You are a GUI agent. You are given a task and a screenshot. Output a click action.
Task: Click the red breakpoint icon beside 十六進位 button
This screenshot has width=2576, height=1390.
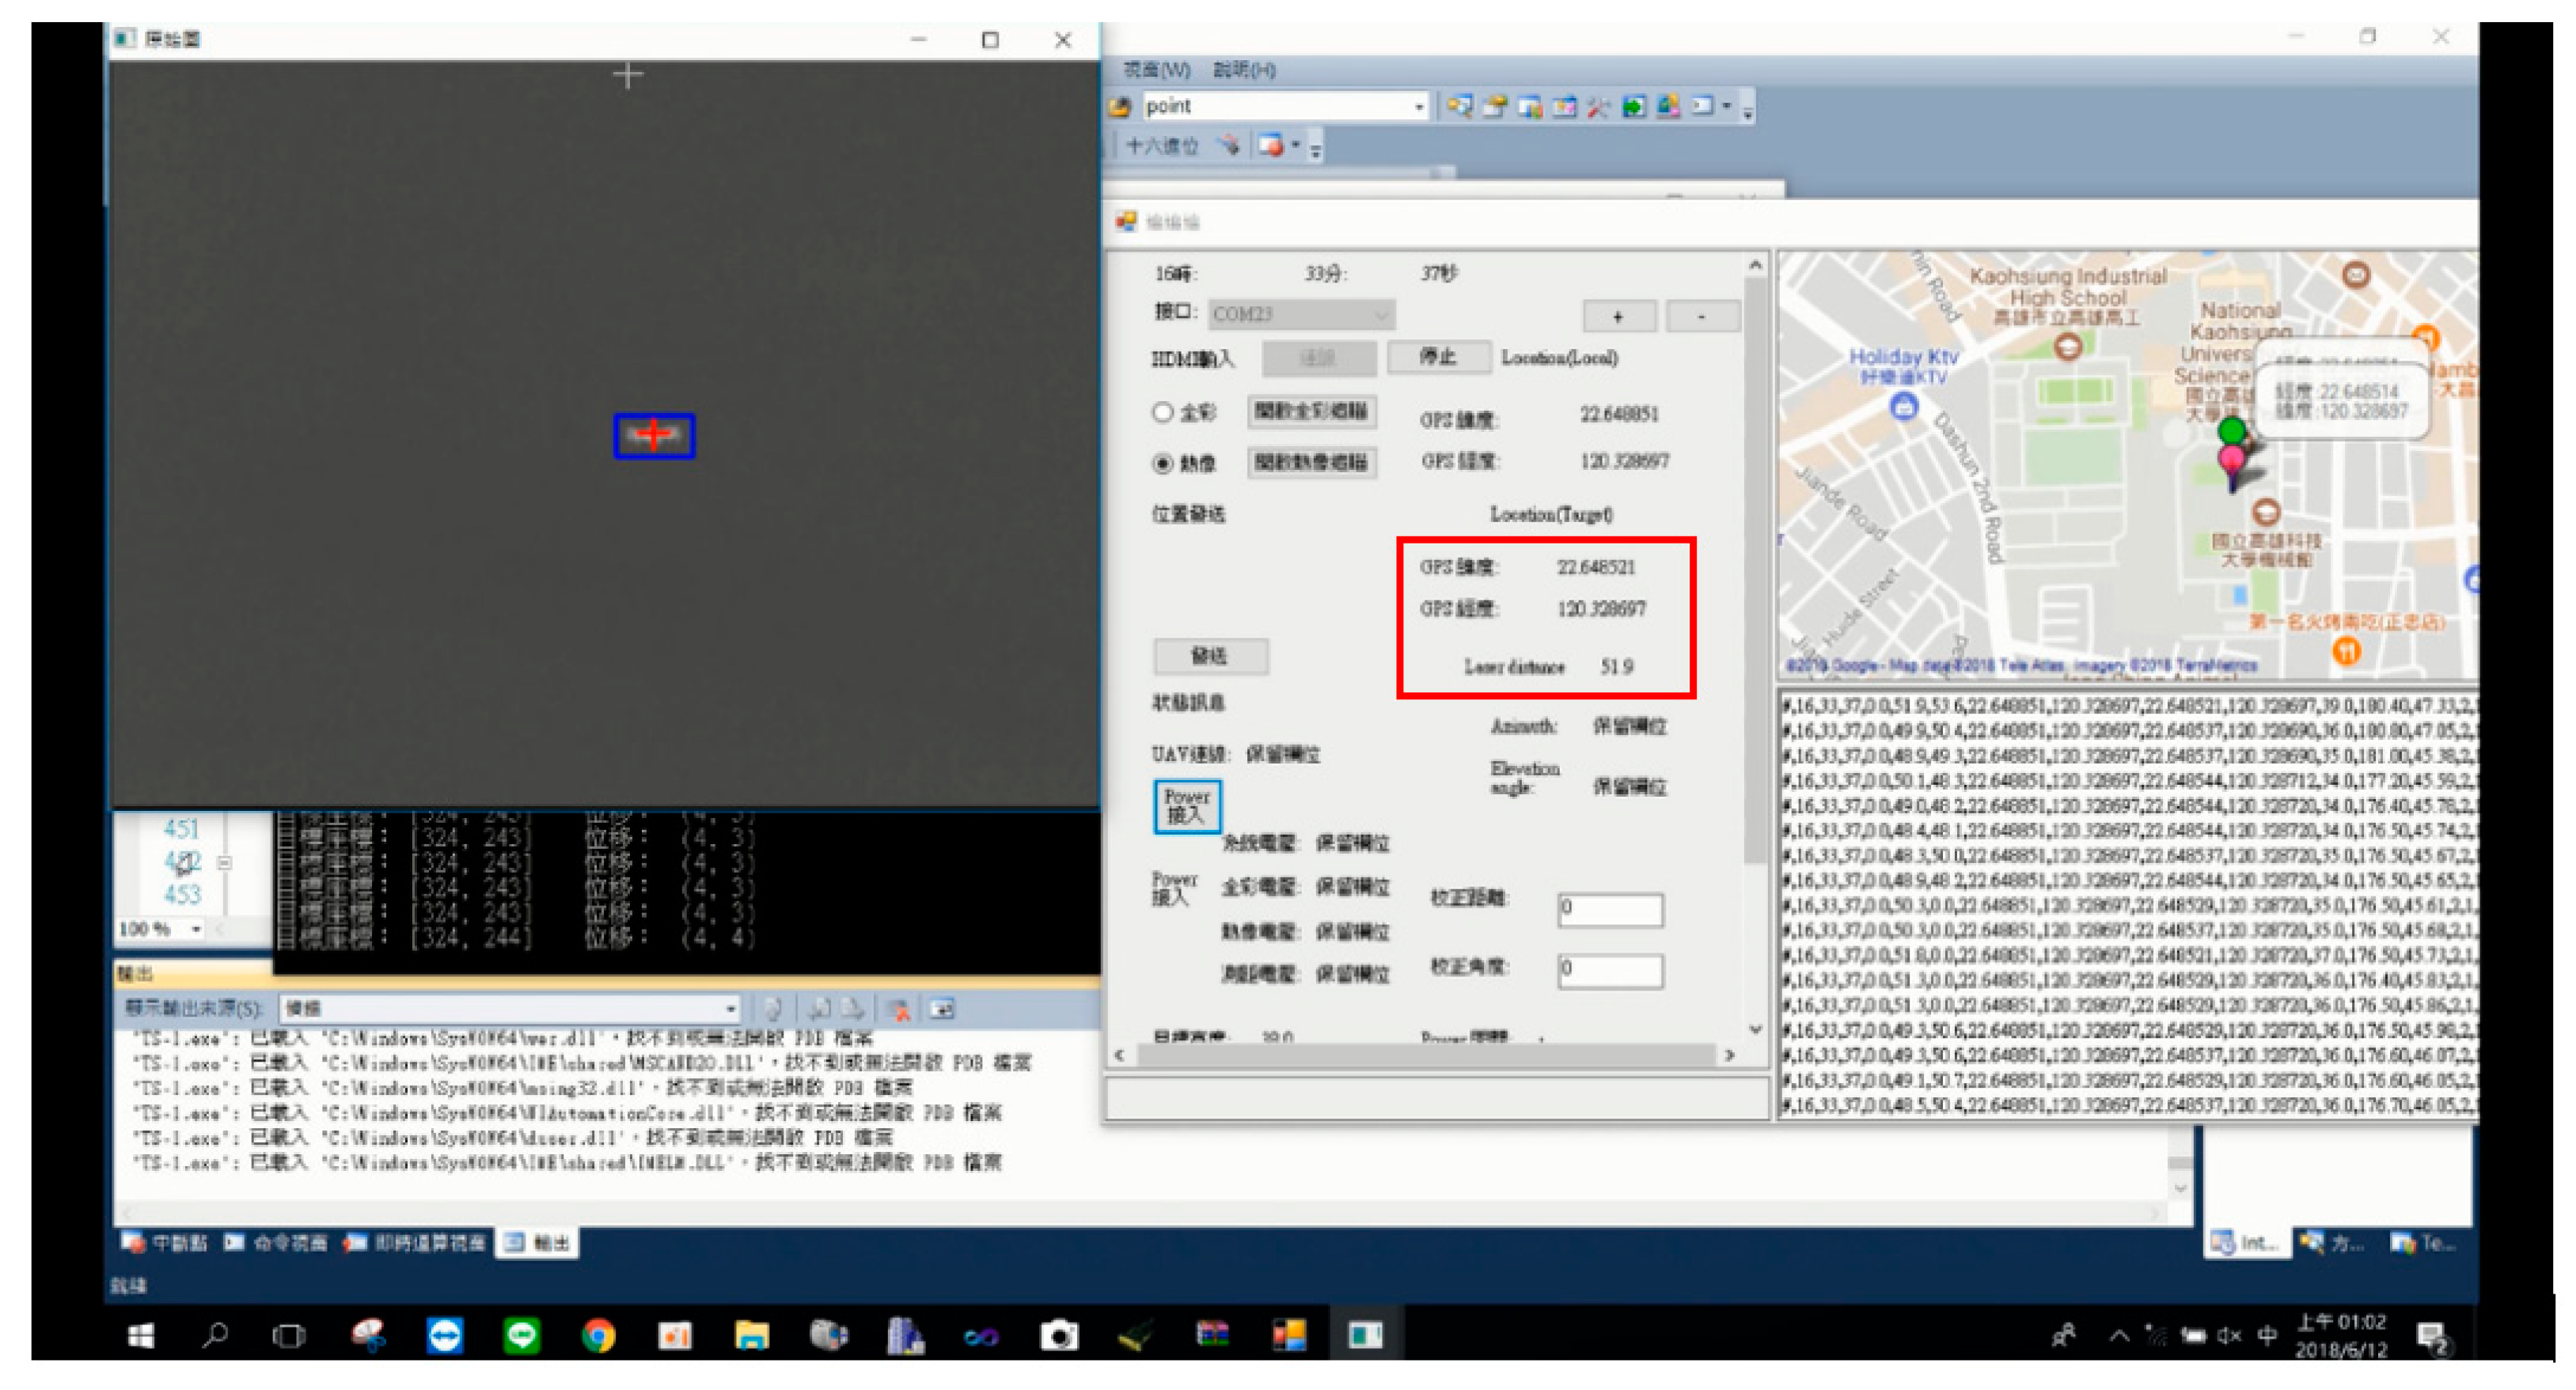click(x=1230, y=148)
